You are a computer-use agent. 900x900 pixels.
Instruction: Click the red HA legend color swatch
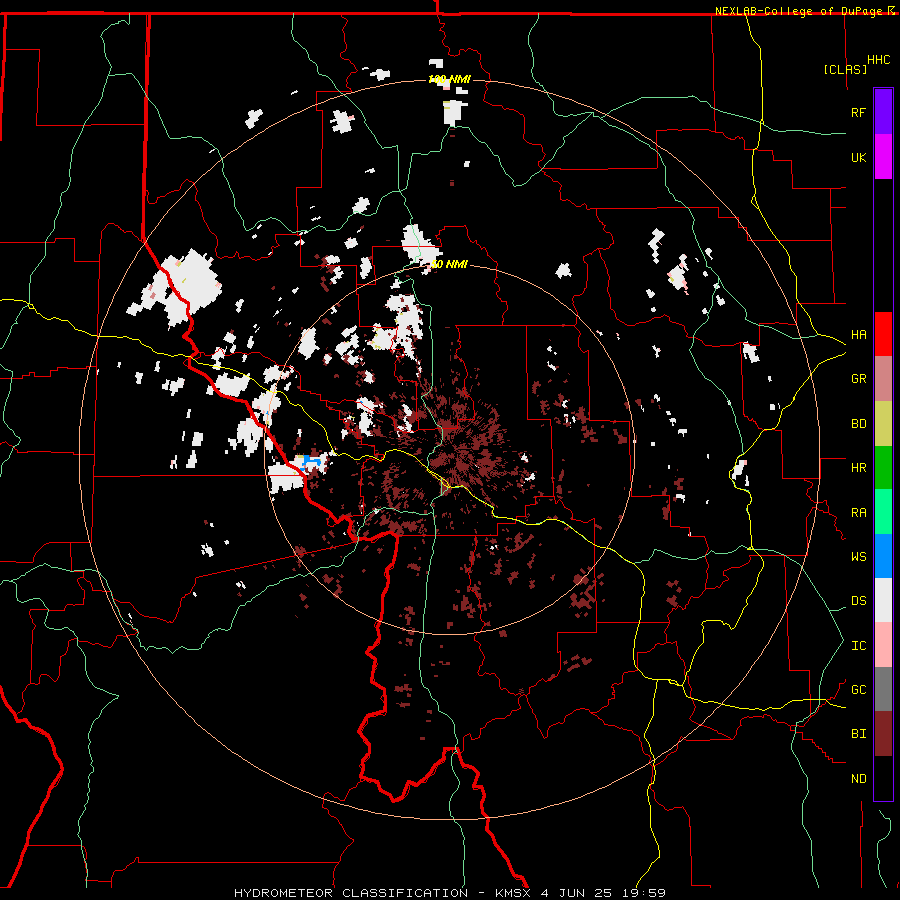click(883, 334)
